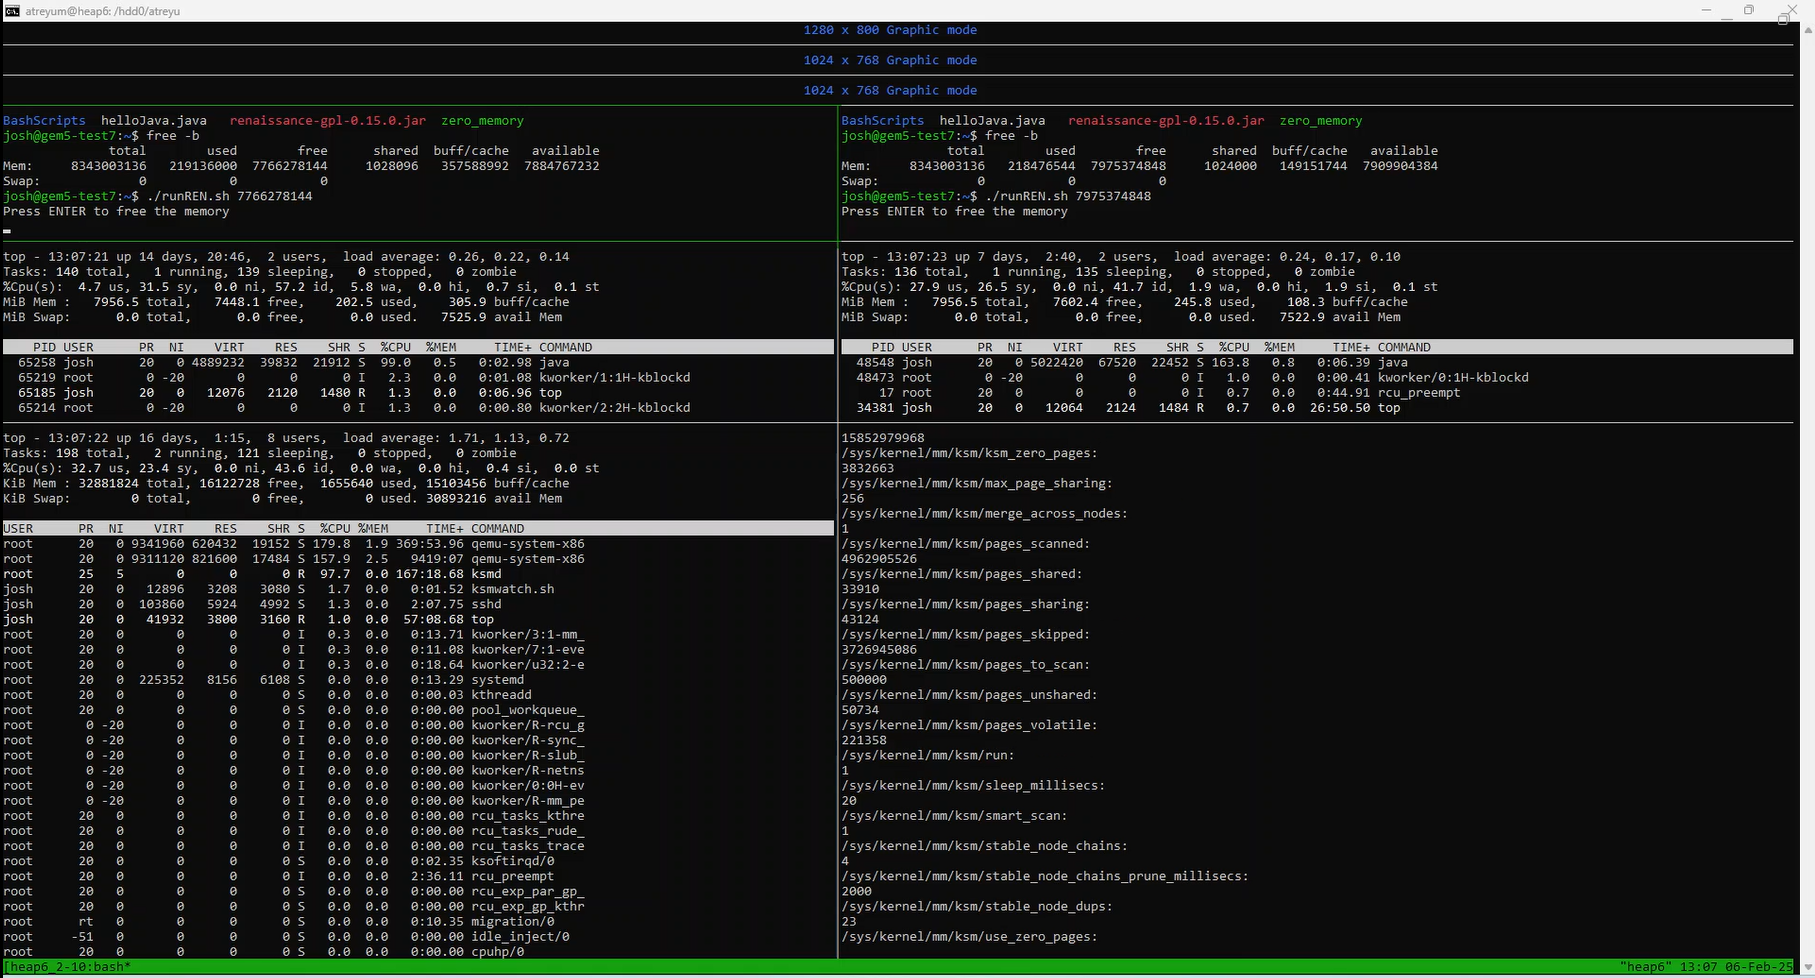Click the terminal icon in the title bar
This screenshot has width=1815, height=978.
pyautogui.click(x=12, y=10)
